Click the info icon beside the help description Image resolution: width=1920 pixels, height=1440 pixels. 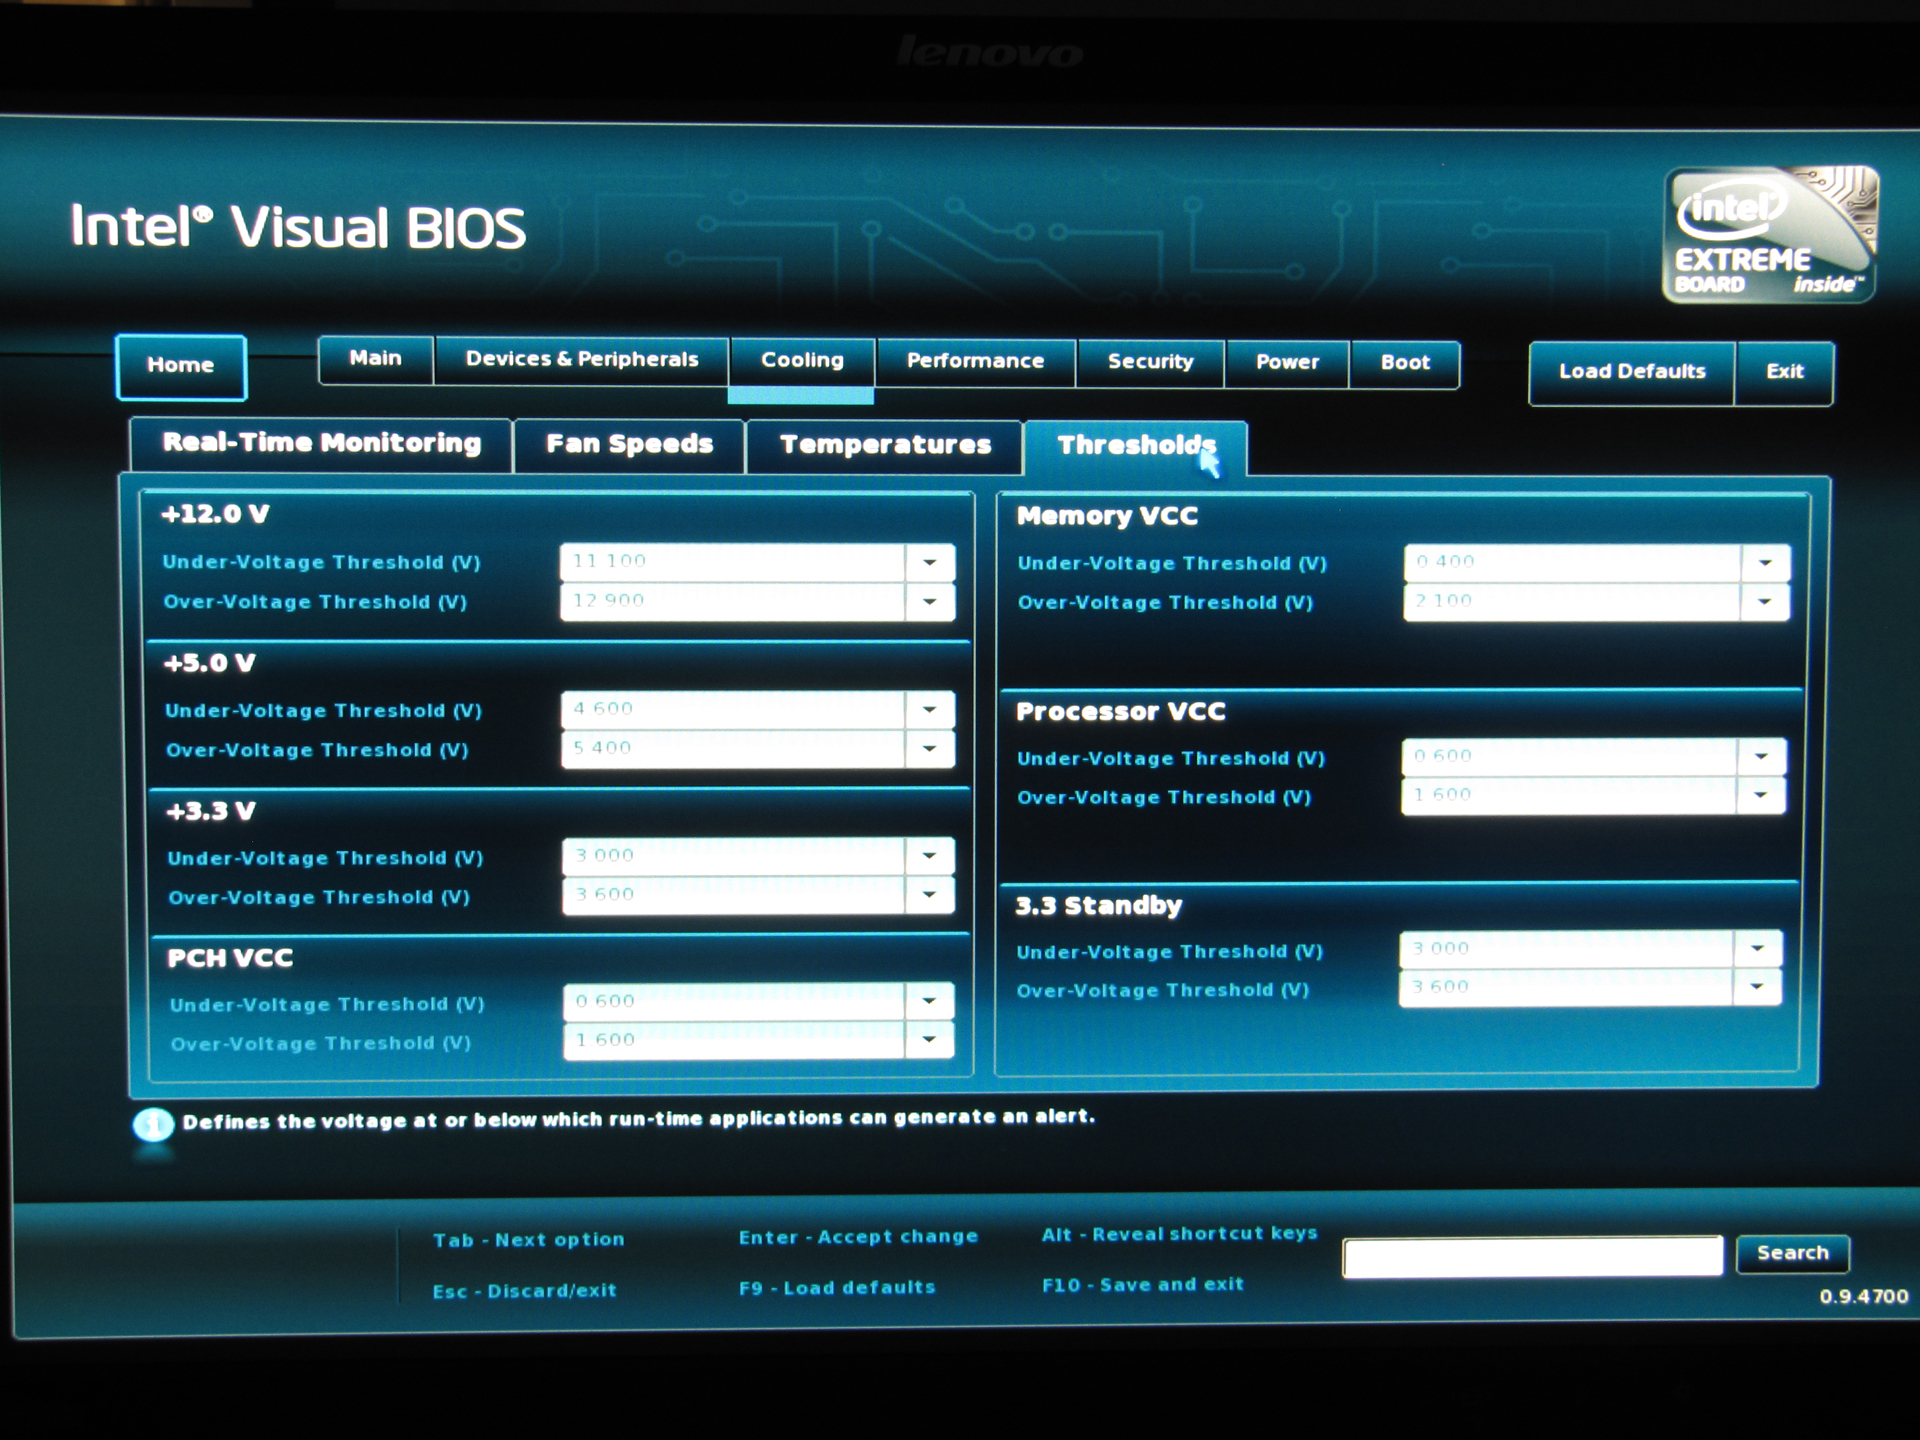tap(153, 1125)
